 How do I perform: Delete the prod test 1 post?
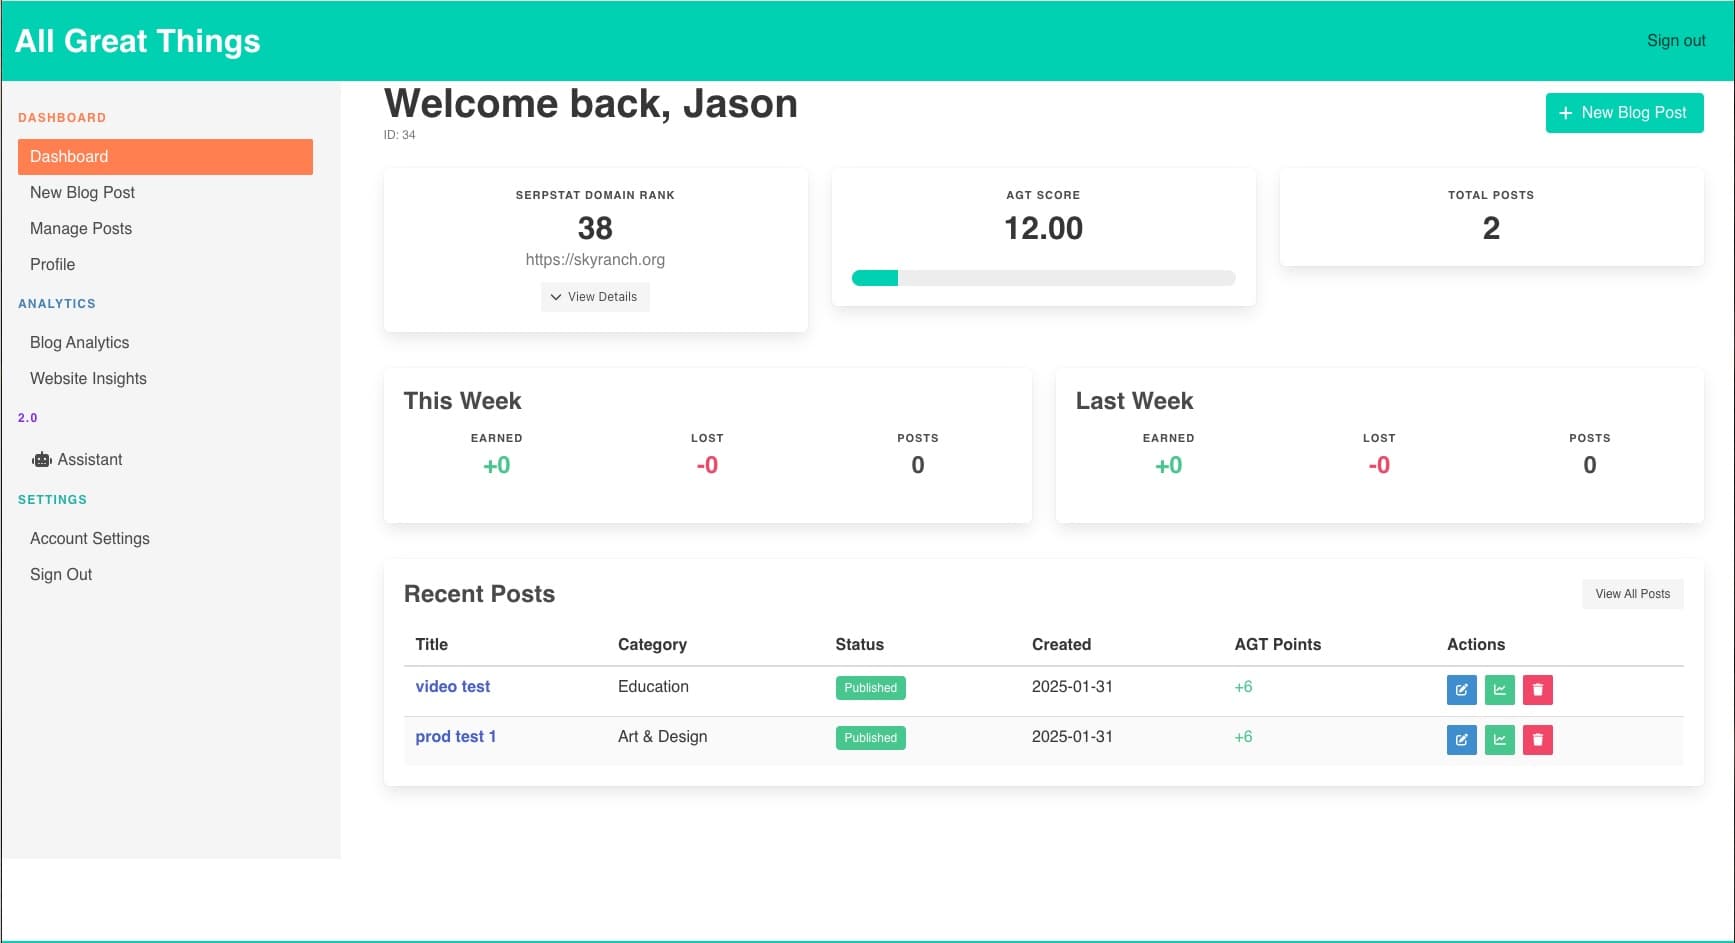pyautogui.click(x=1537, y=739)
